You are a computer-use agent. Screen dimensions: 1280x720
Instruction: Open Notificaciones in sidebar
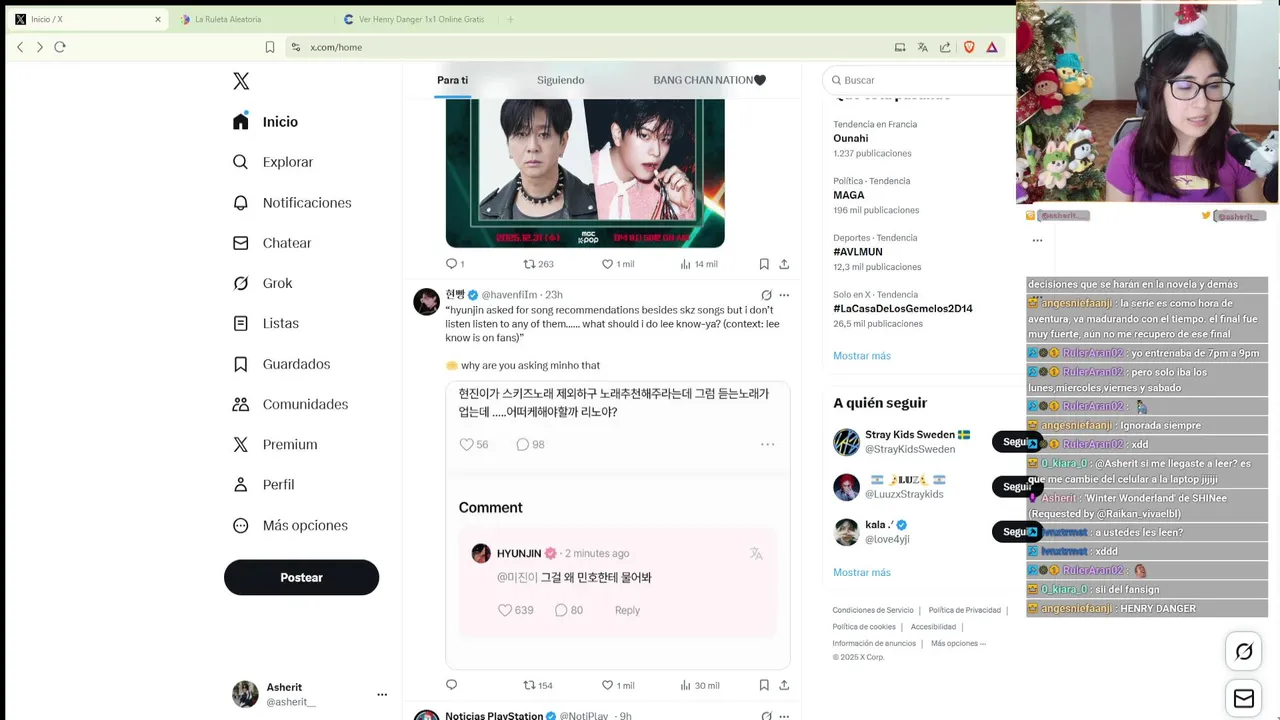coord(292,202)
